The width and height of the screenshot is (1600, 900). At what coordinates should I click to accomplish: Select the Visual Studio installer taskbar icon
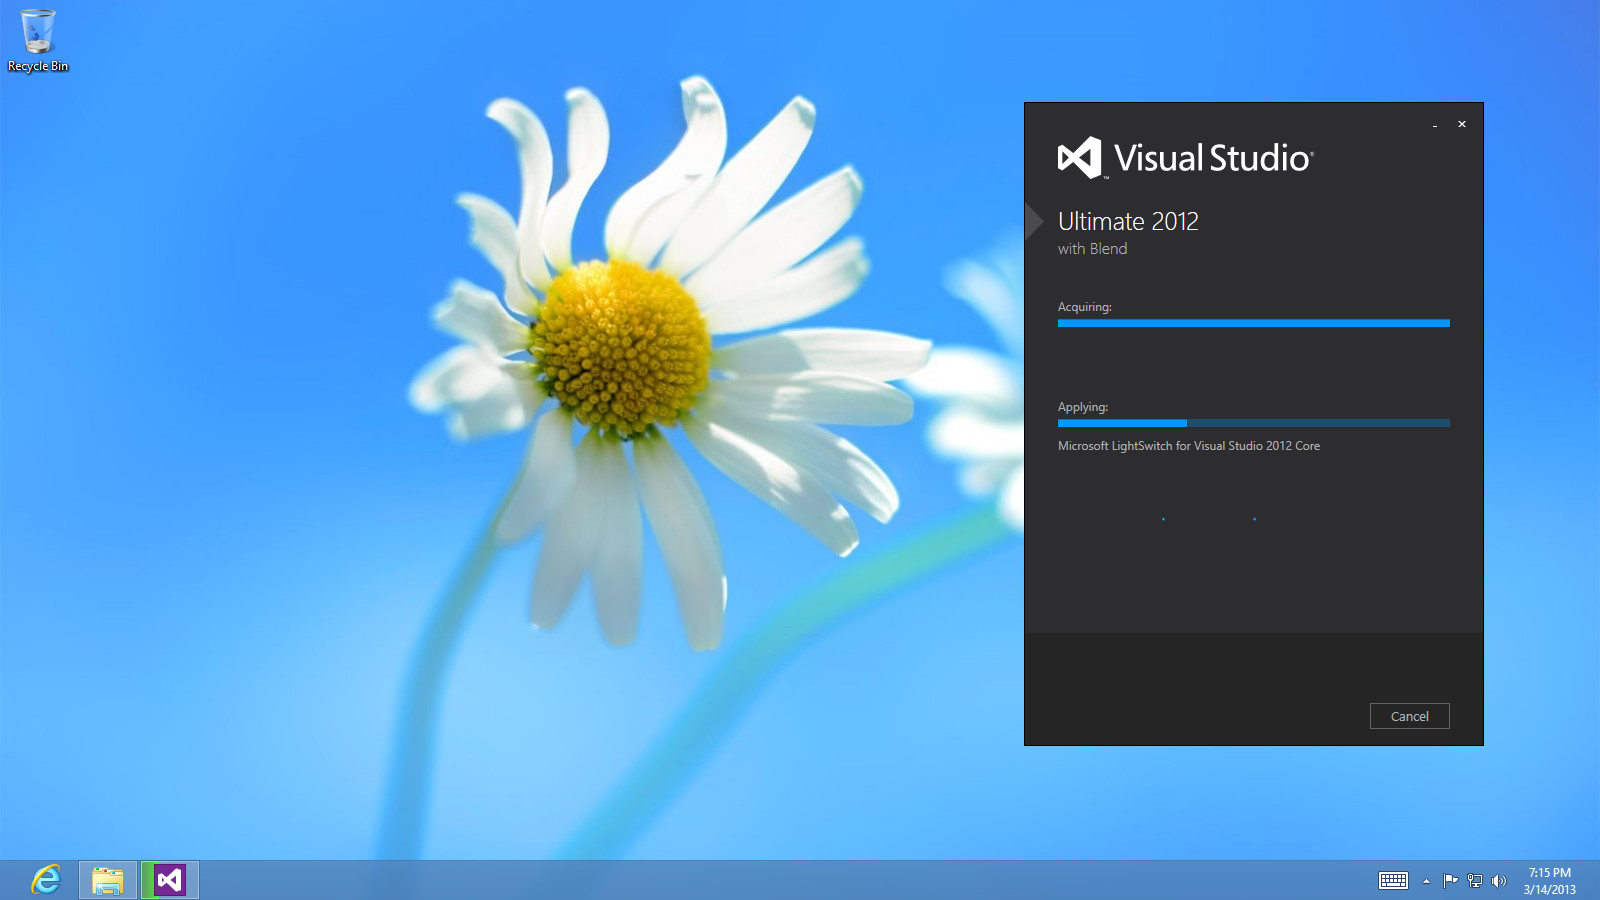pyautogui.click(x=170, y=880)
